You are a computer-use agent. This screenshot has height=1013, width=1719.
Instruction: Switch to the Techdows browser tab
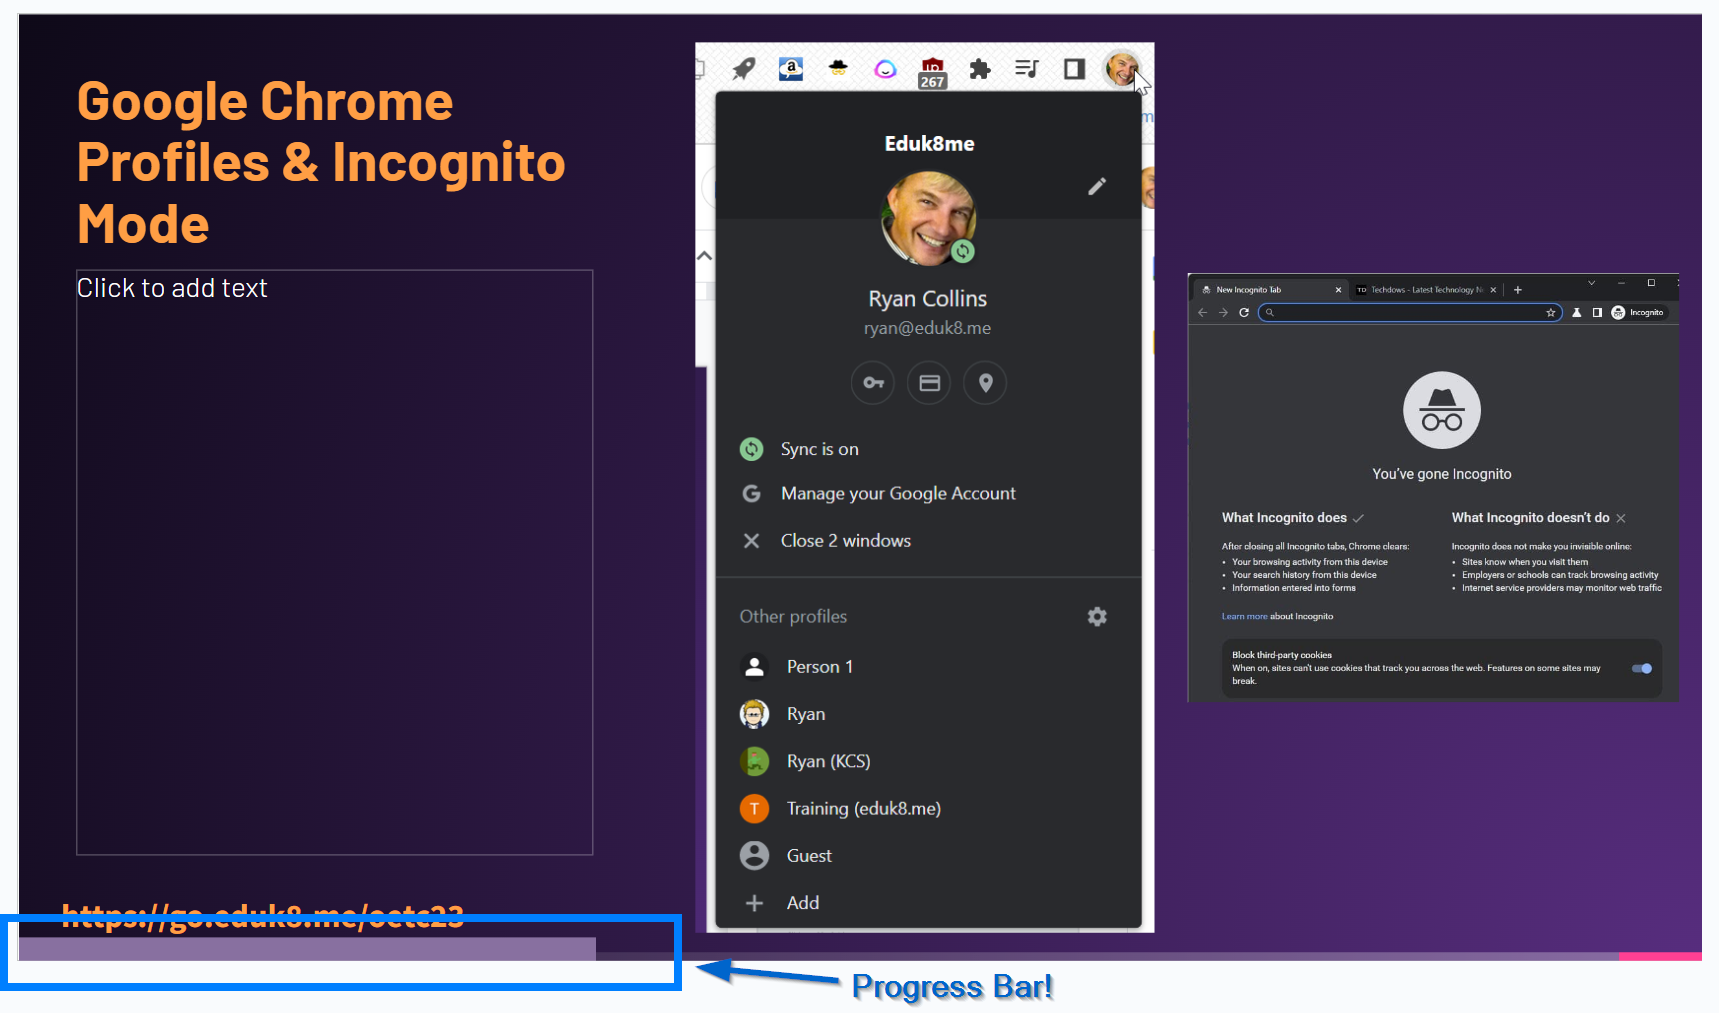tap(1420, 289)
